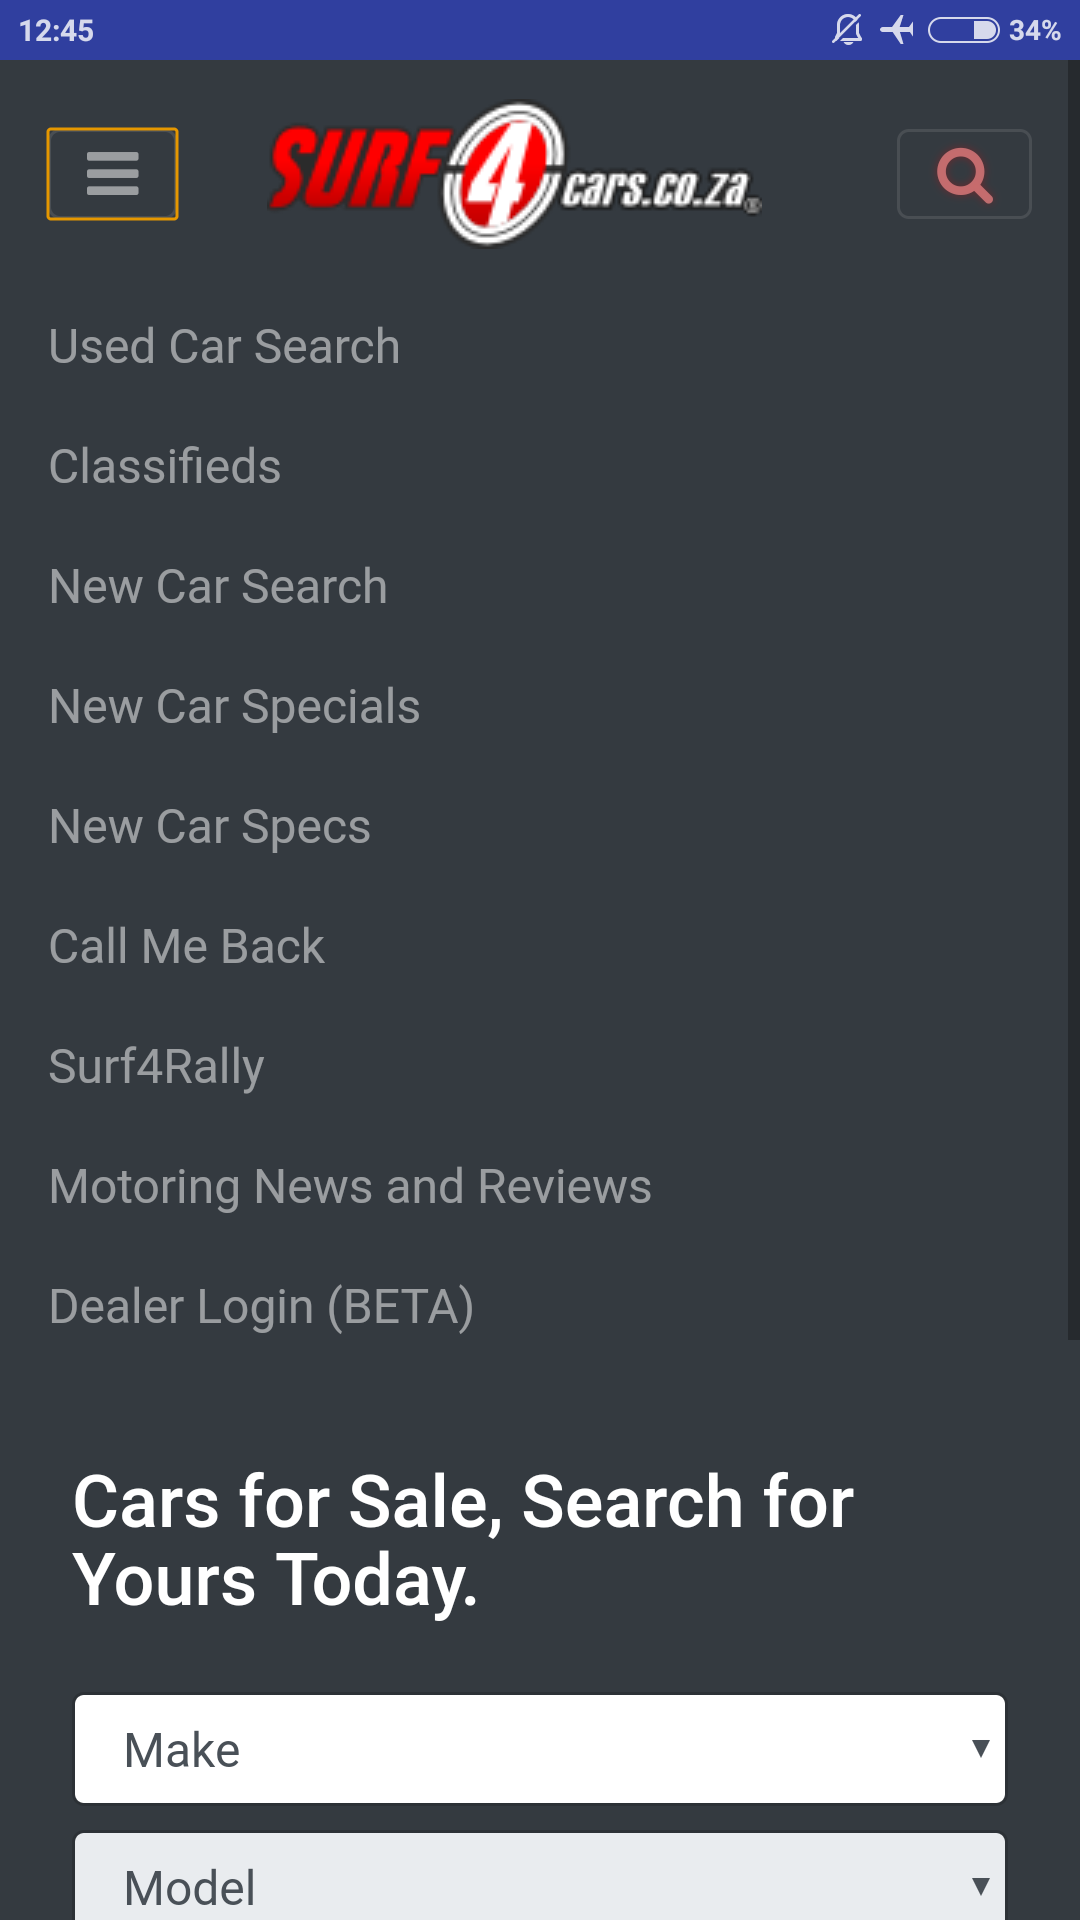Screen dimensions: 1080x1920
Task: Visit the Surf4Rally link
Action: (x=157, y=1067)
